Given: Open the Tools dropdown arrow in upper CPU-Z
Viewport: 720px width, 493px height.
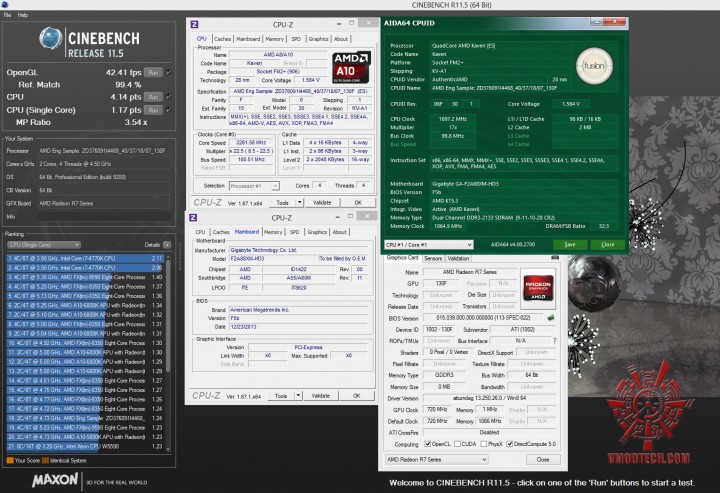Looking at the screenshot, I should coord(299,202).
